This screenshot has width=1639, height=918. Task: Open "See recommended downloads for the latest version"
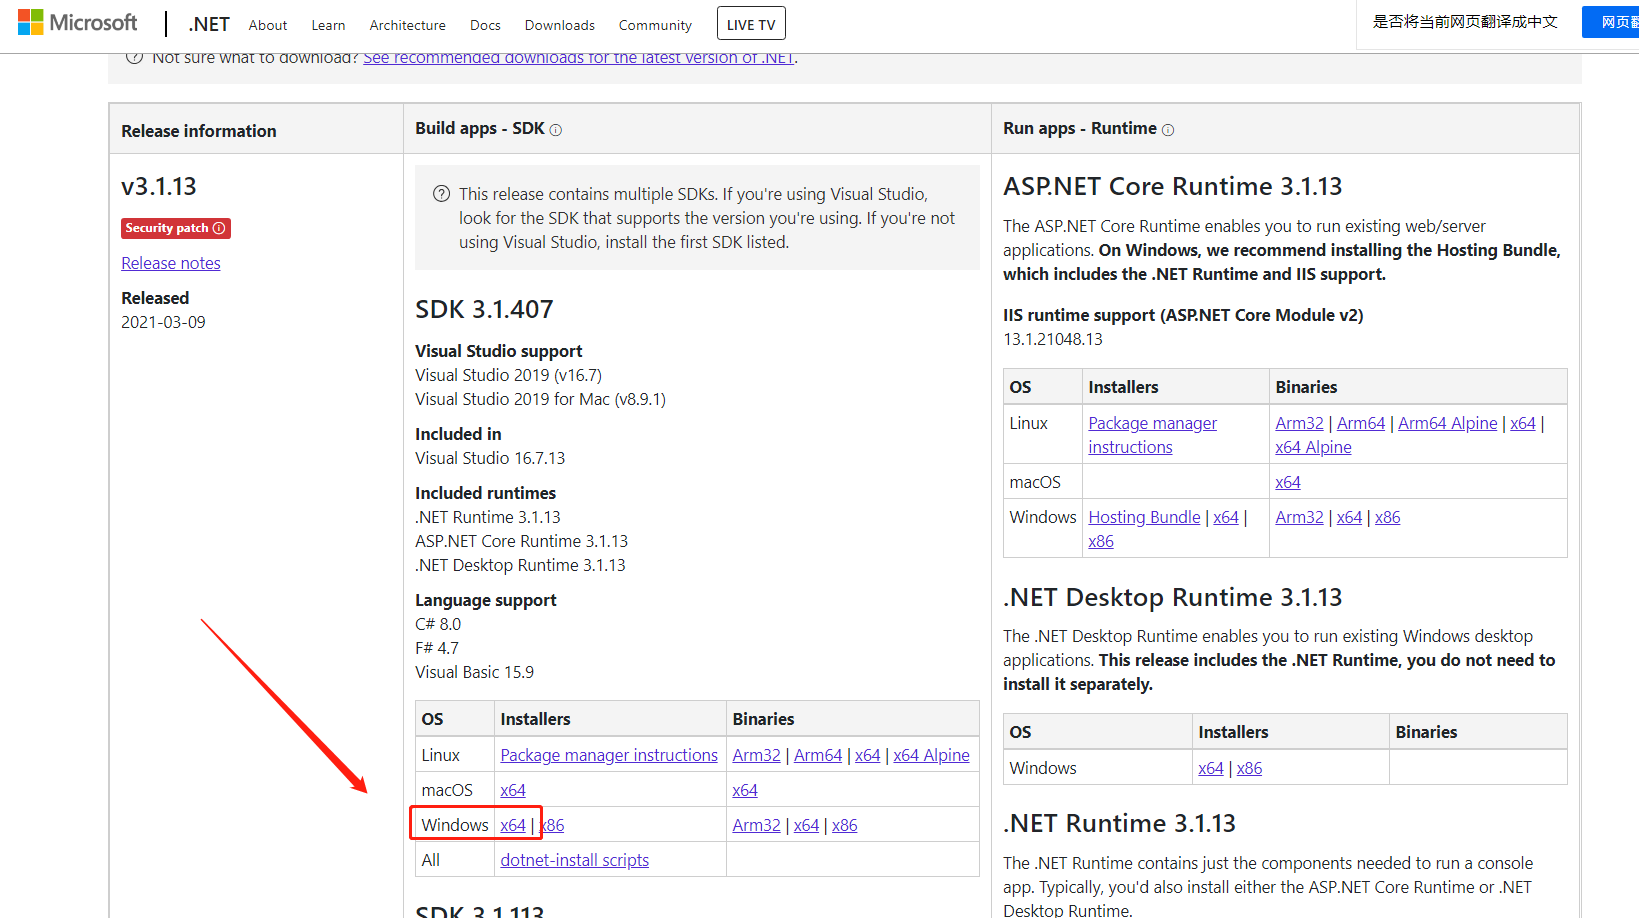[578, 57]
